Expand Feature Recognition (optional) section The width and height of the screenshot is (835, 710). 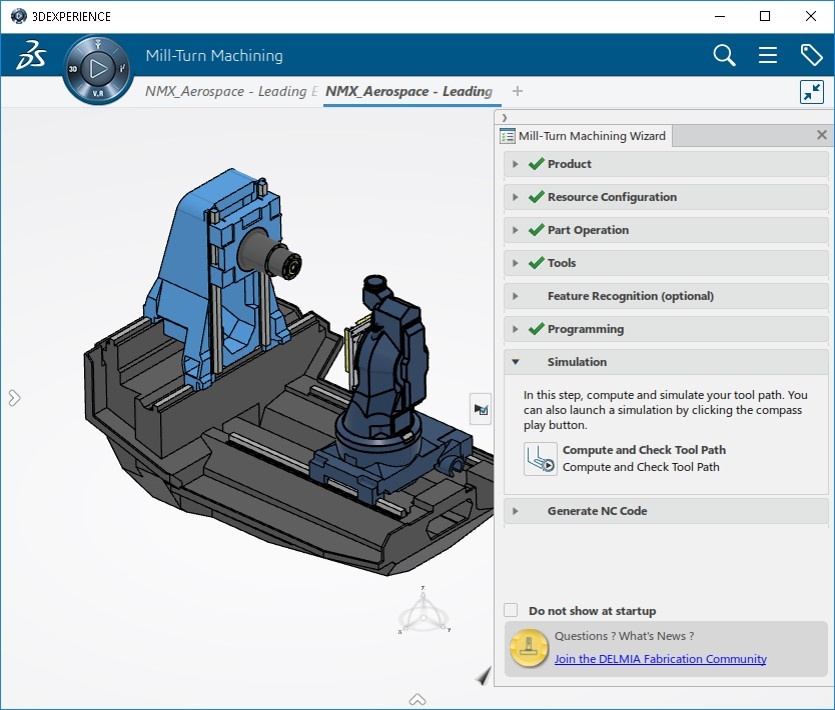coord(666,296)
